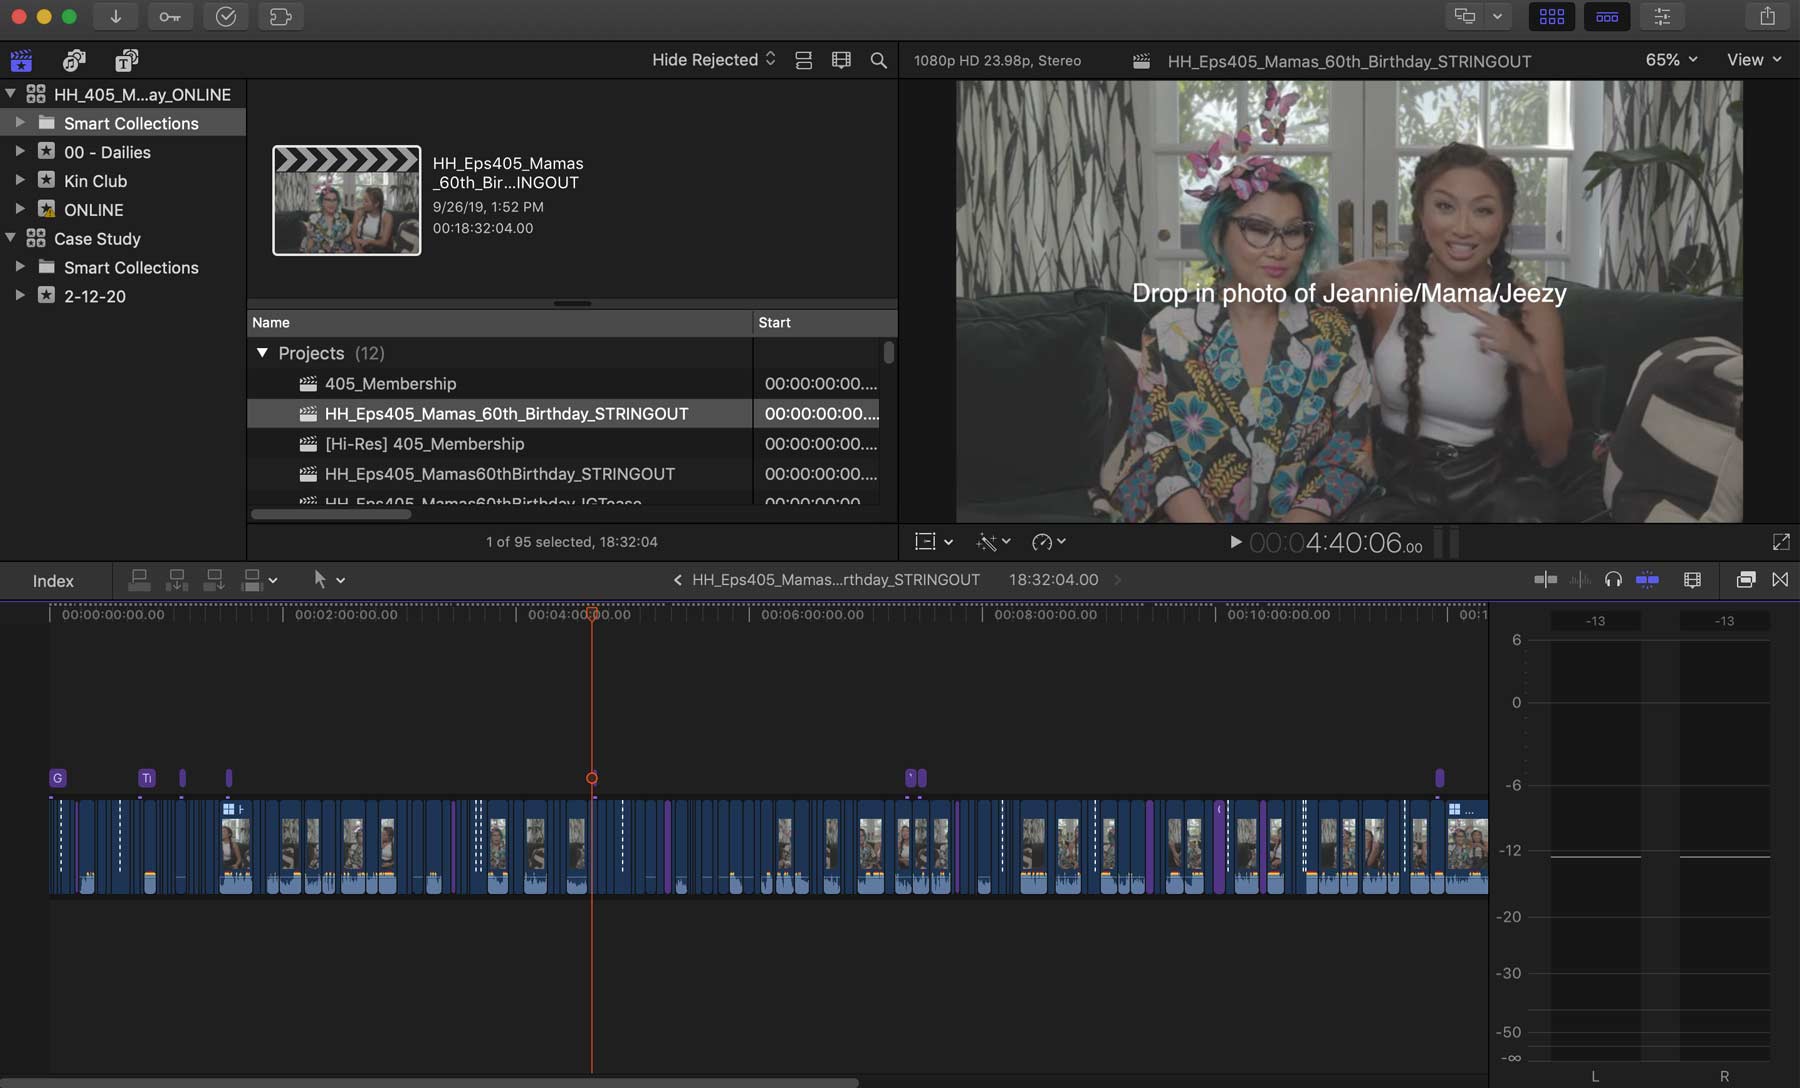Viewport: 1800px width, 1088px height.
Task: Click the Import Media down-arrow icon
Action: [116, 16]
